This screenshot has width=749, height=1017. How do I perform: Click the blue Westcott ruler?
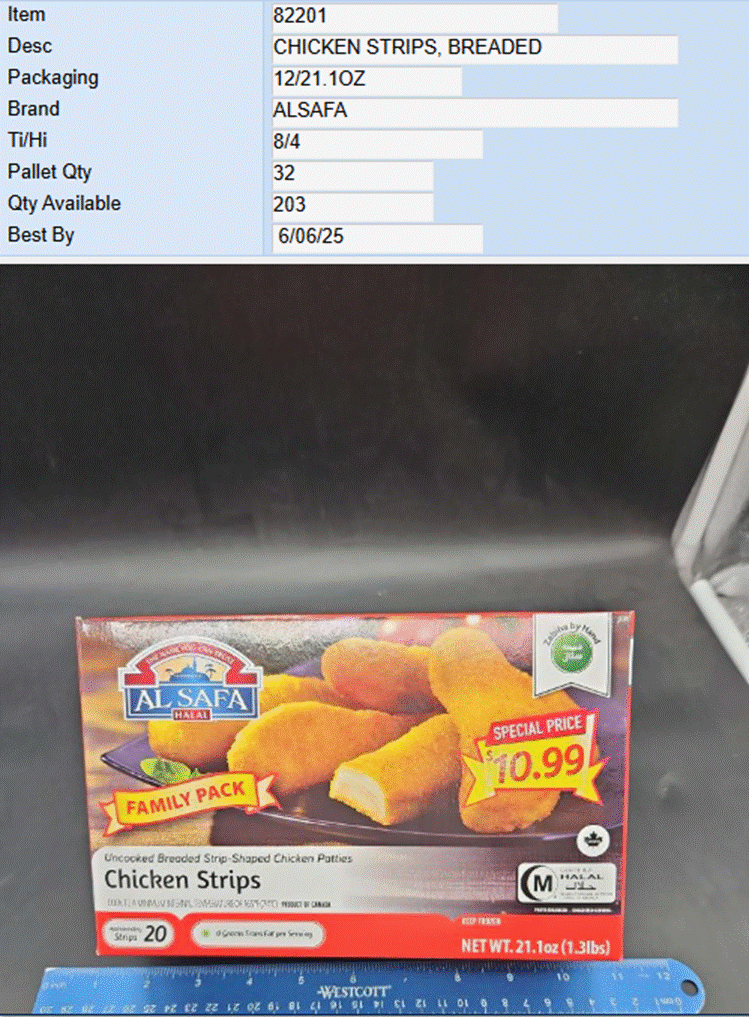tap(370, 990)
